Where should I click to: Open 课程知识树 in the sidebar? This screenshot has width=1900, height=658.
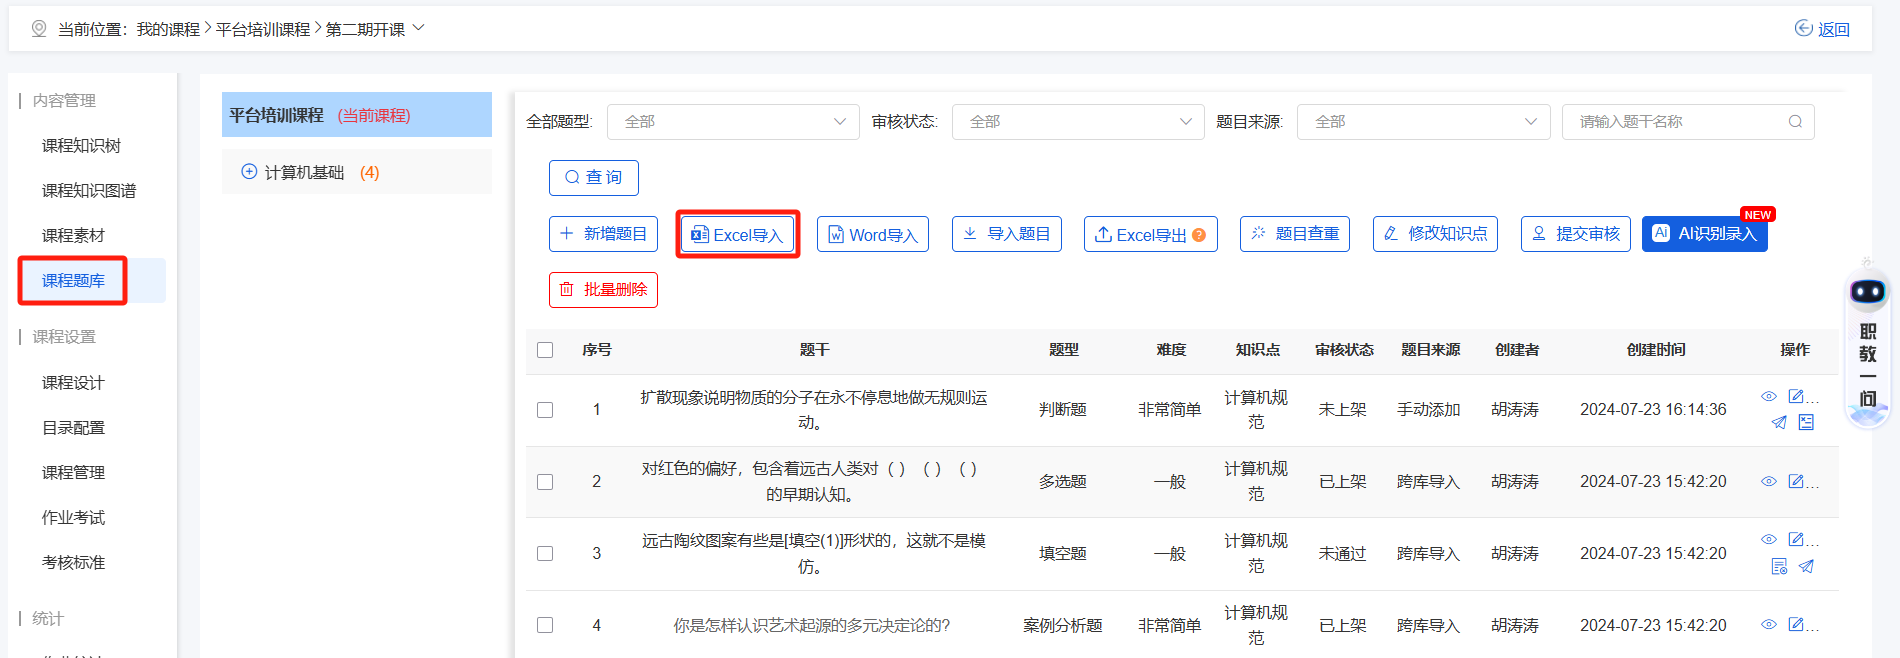click(81, 146)
